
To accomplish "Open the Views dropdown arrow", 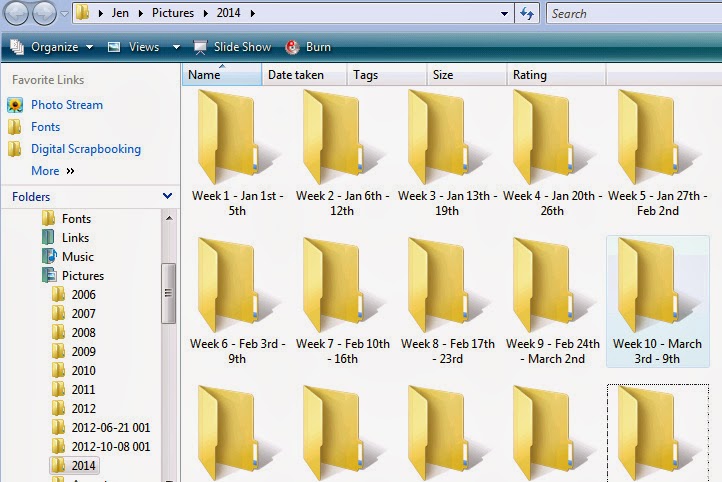I will pyautogui.click(x=176, y=47).
